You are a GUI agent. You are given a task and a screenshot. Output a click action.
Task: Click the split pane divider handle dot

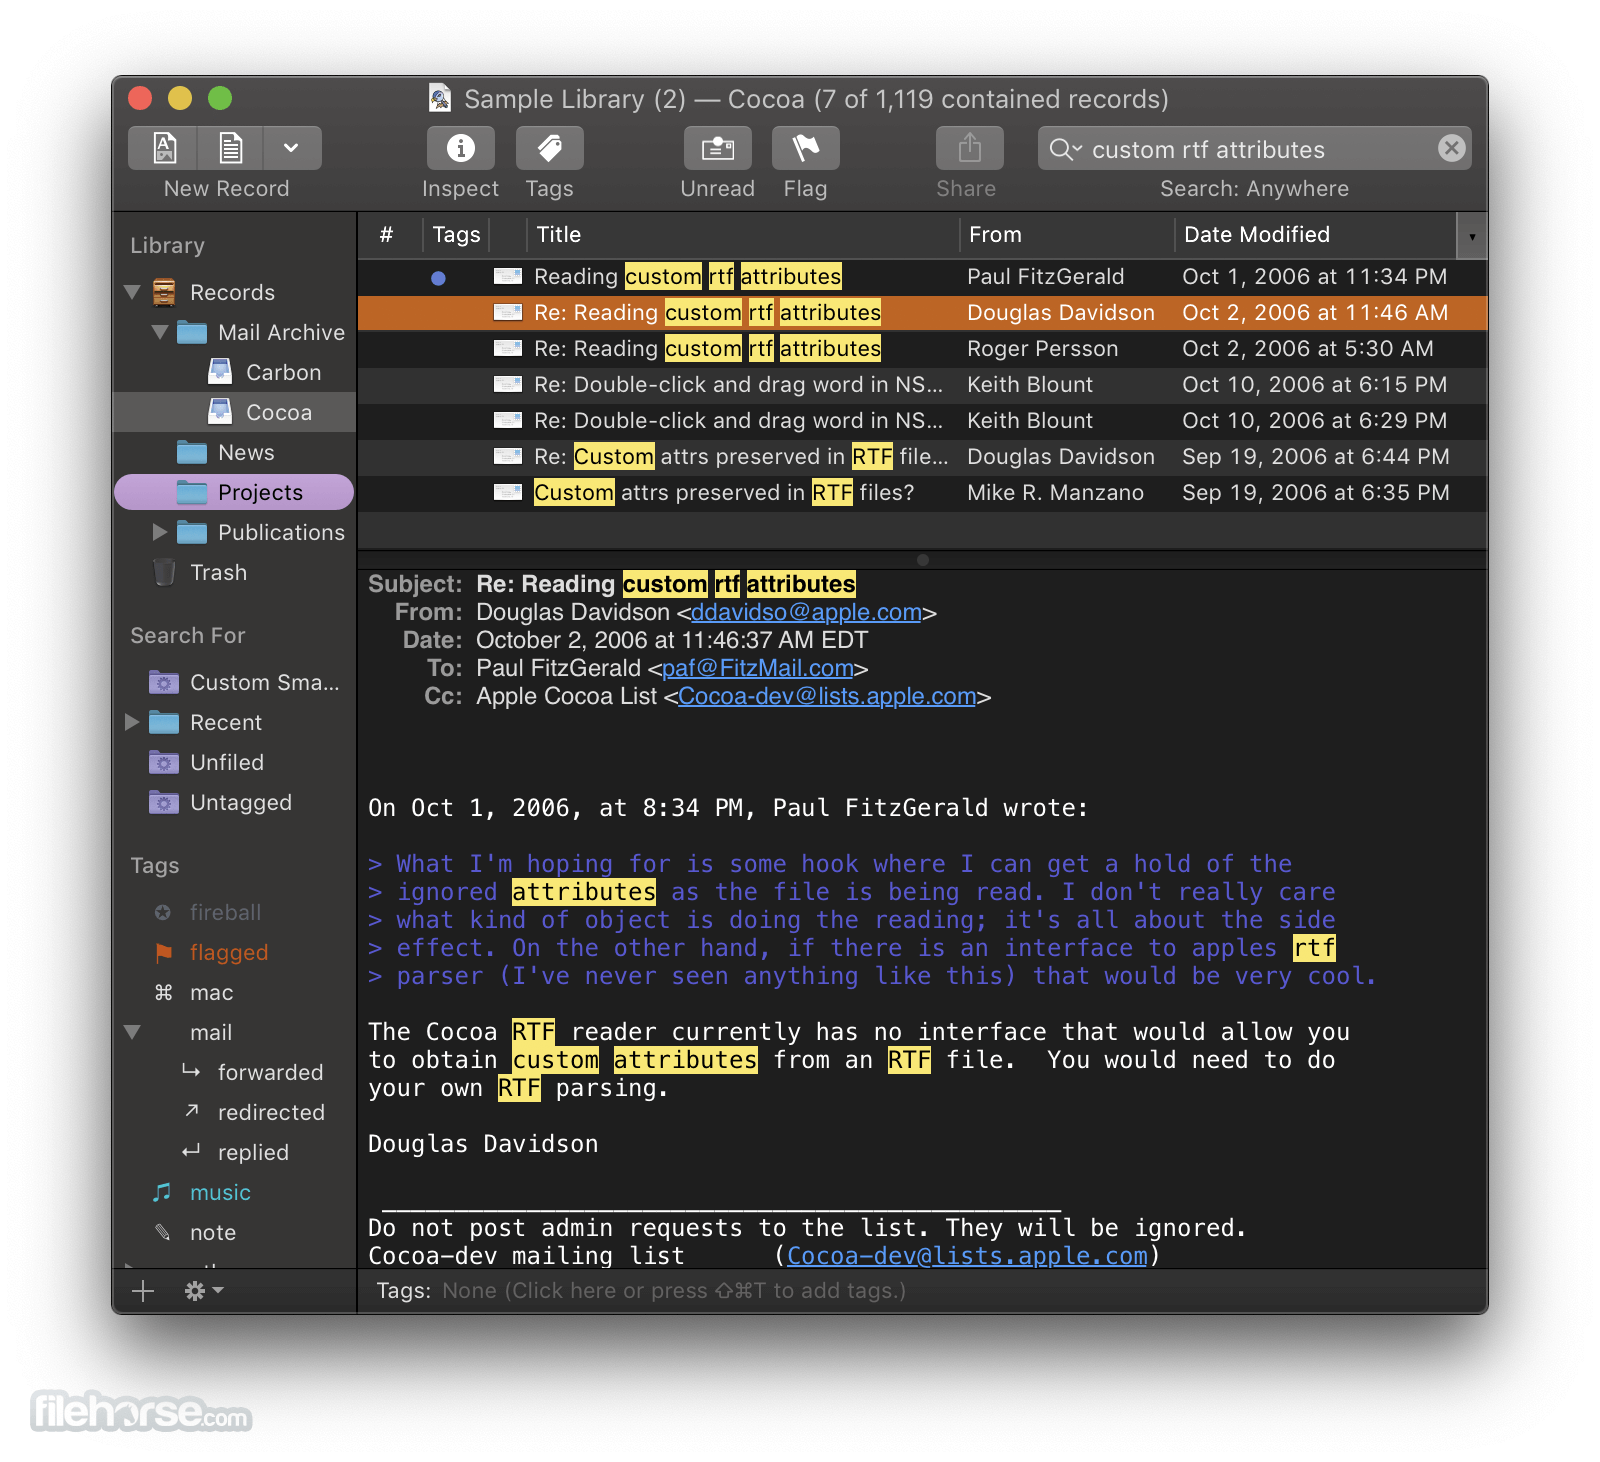pos(923,560)
